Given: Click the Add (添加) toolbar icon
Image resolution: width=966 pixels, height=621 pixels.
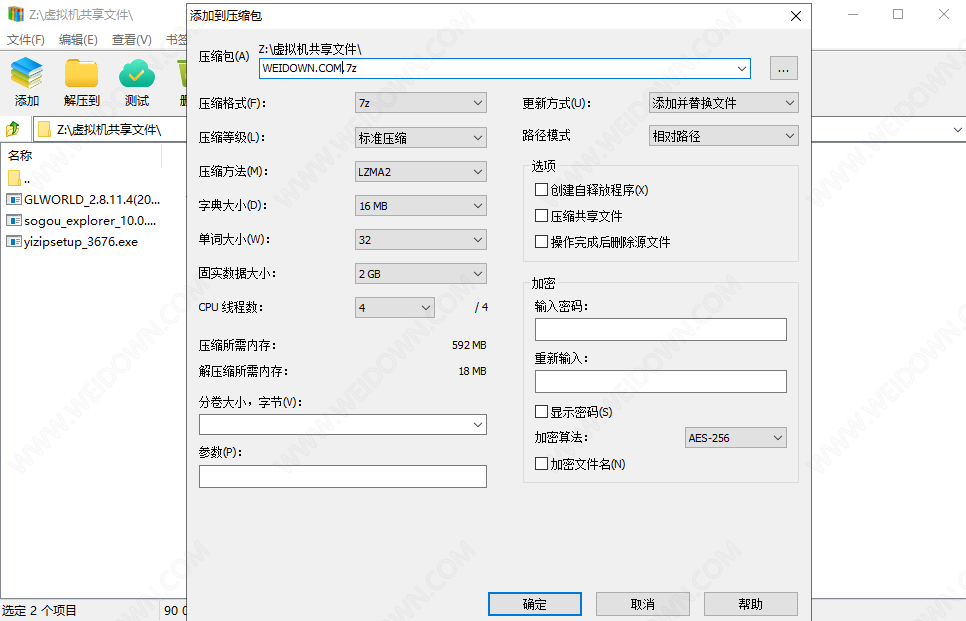Looking at the screenshot, I should tap(27, 76).
